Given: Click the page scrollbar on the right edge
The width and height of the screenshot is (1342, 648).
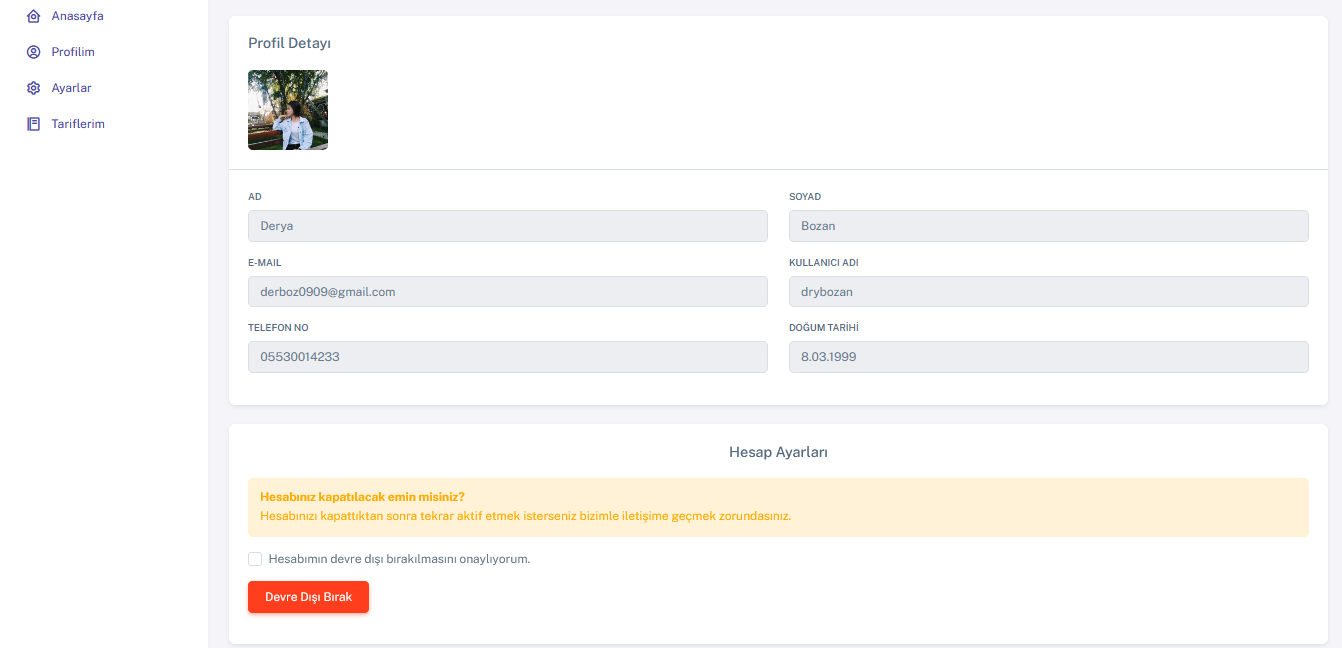Looking at the screenshot, I should point(1338,324).
